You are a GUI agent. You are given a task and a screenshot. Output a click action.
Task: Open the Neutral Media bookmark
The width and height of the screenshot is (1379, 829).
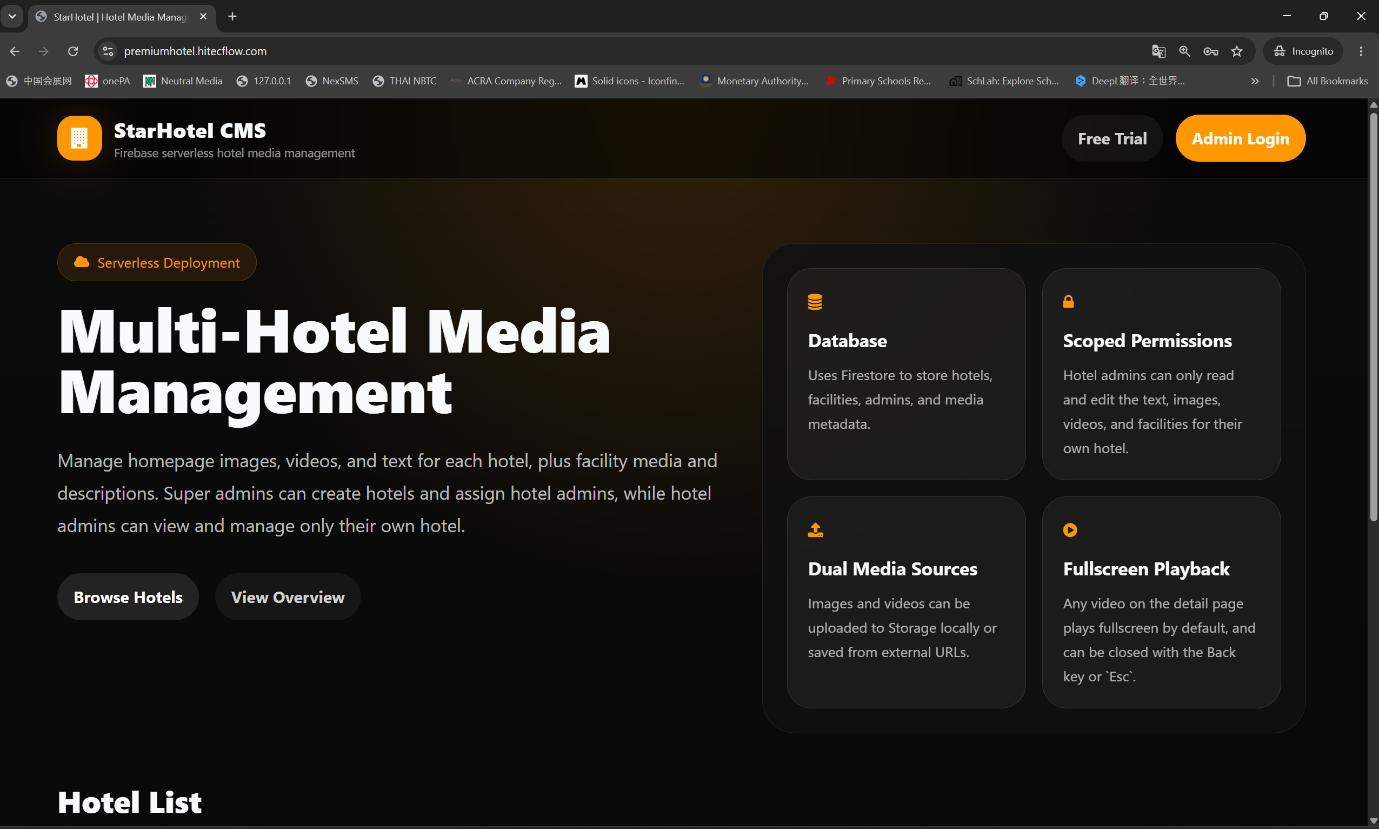(183, 81)
